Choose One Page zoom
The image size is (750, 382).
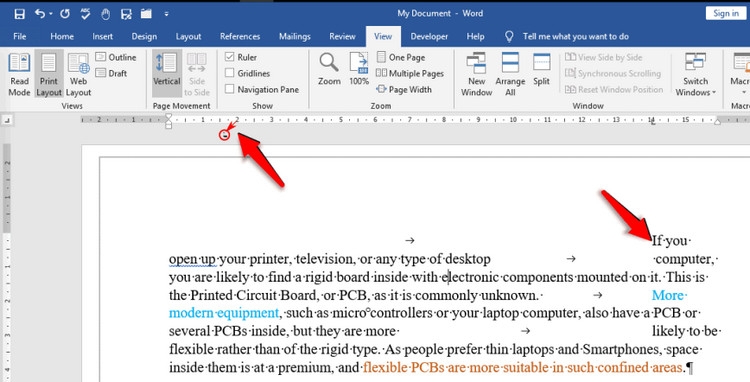coord(400,57)
